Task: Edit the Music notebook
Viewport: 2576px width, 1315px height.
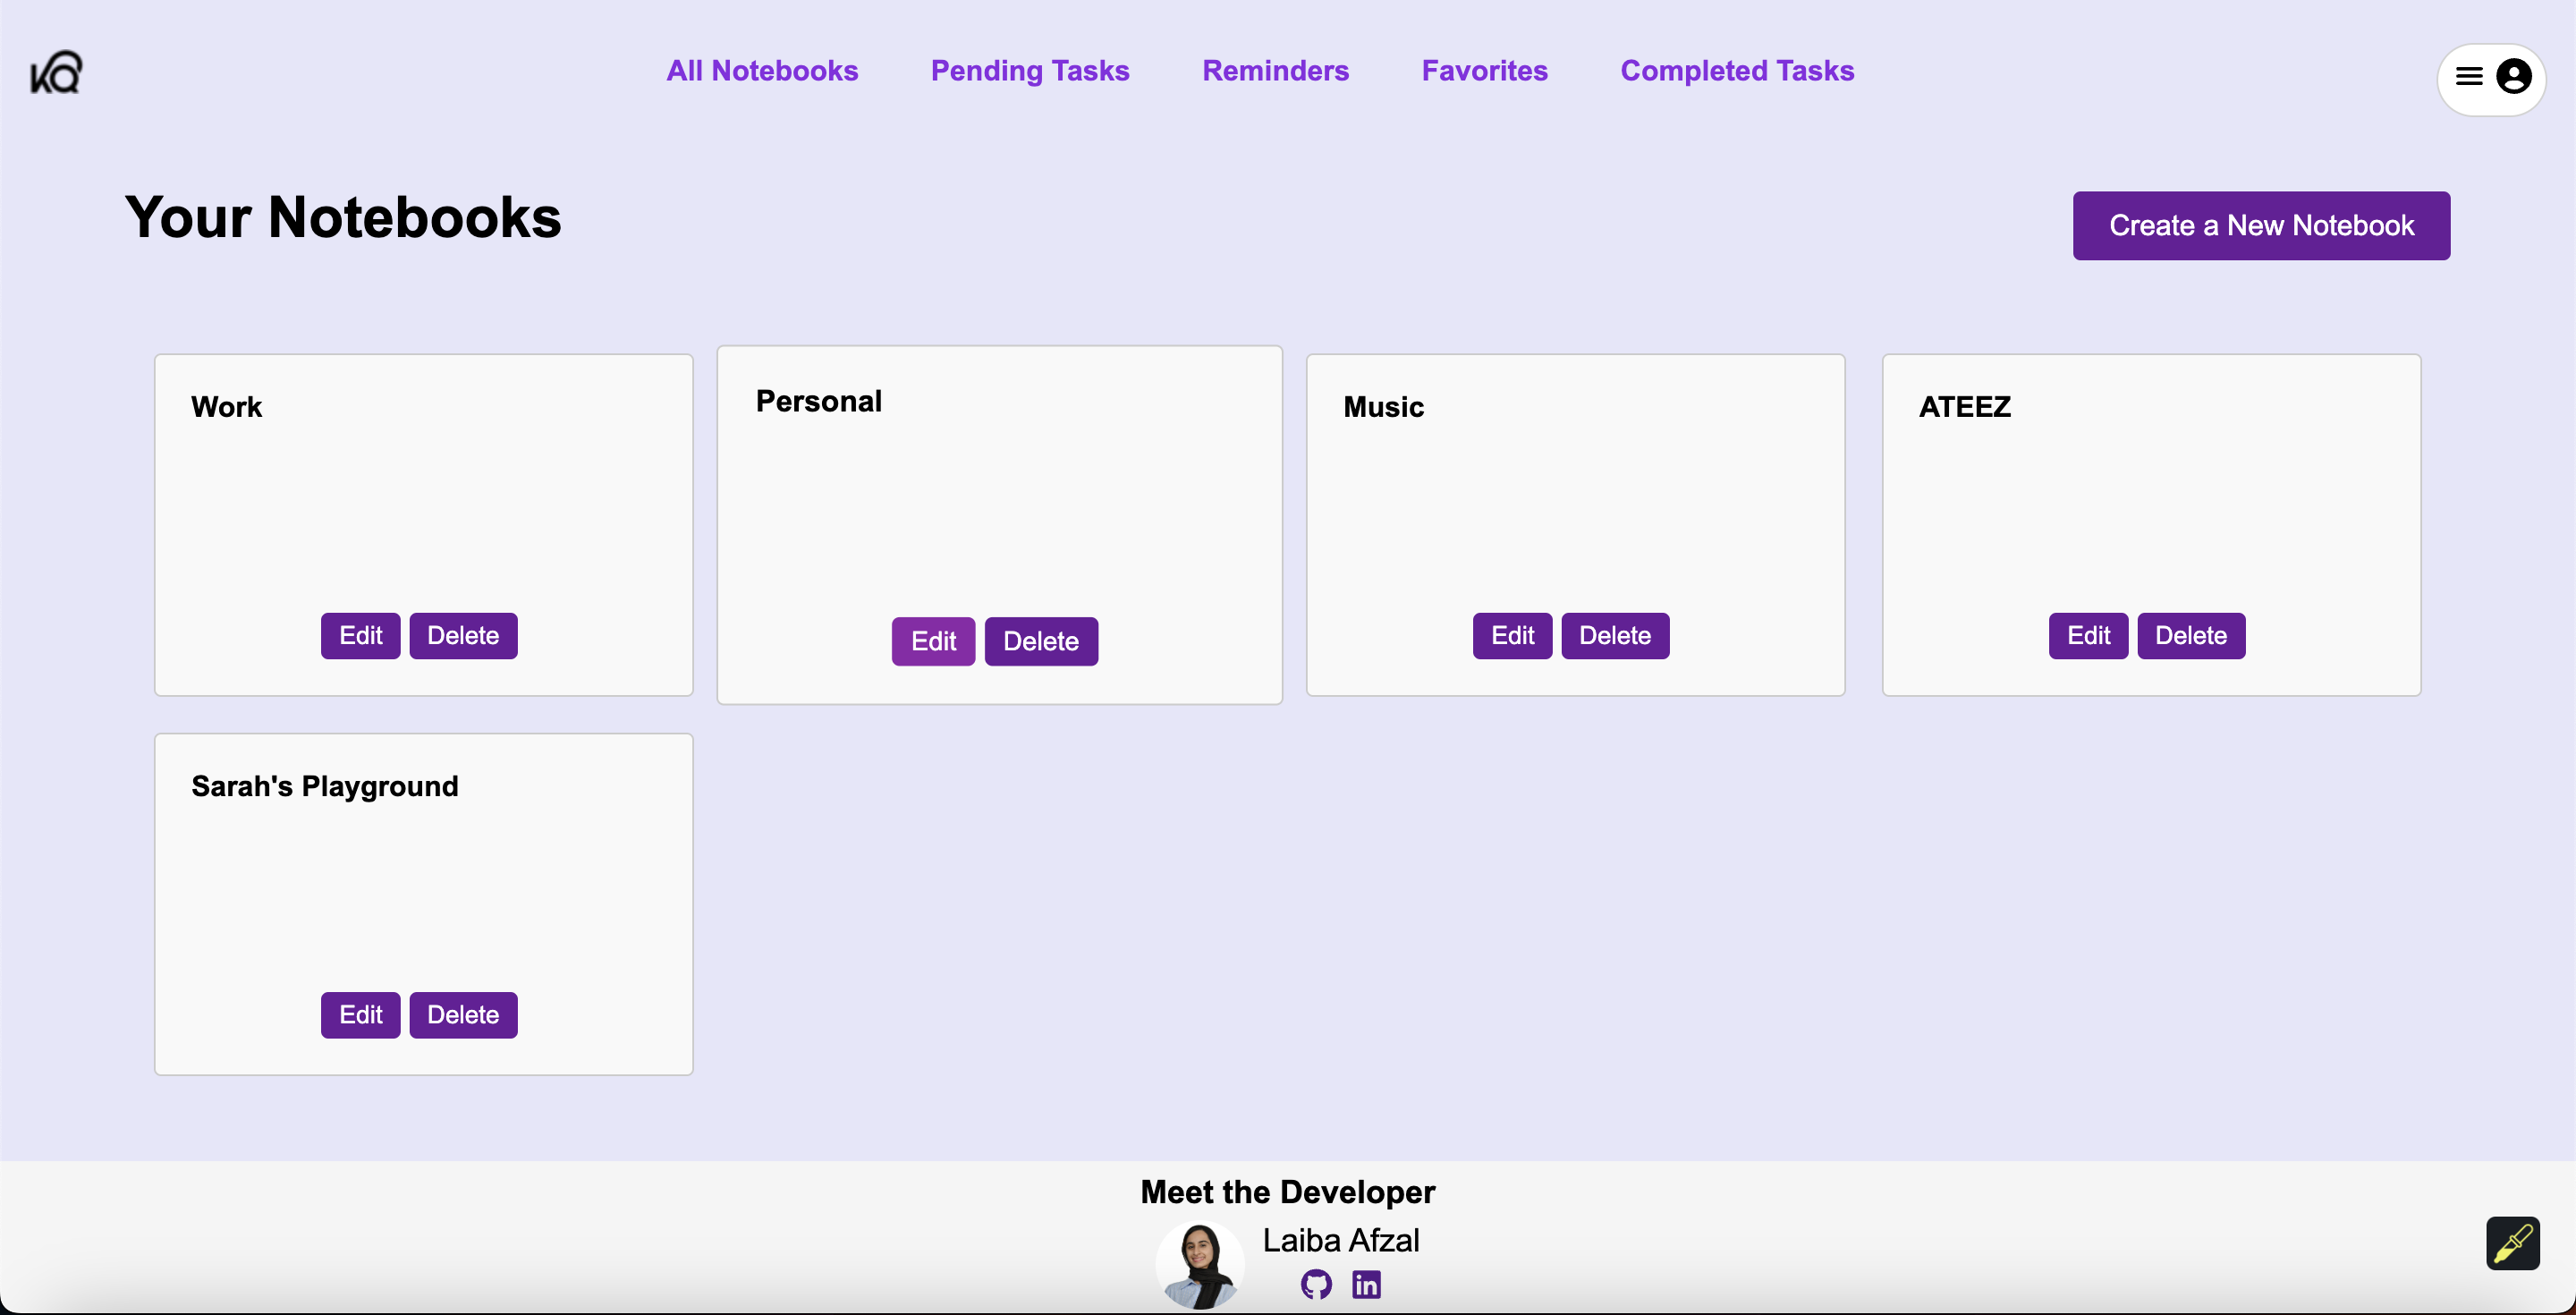Action: point(1512,636)
